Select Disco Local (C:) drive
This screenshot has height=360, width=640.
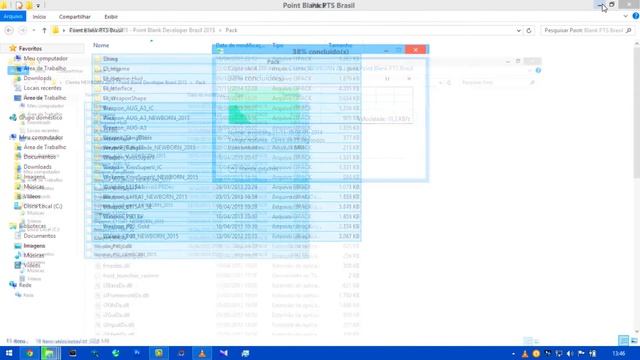coord(42,206)
